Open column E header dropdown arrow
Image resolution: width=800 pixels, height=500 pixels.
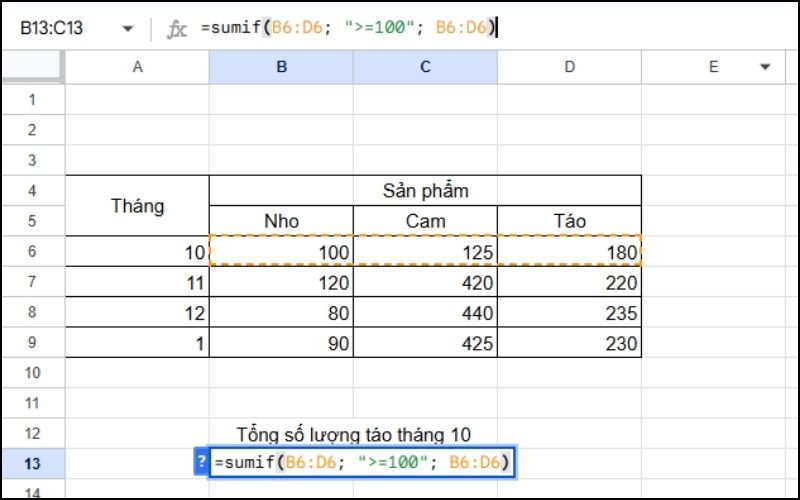tap(766, 67)
